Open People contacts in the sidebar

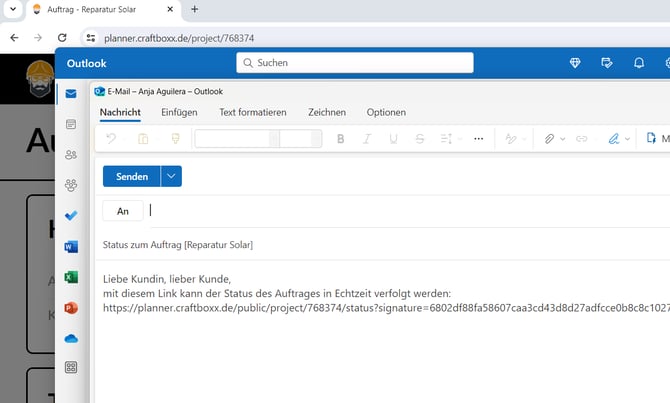tap(70, 155)
